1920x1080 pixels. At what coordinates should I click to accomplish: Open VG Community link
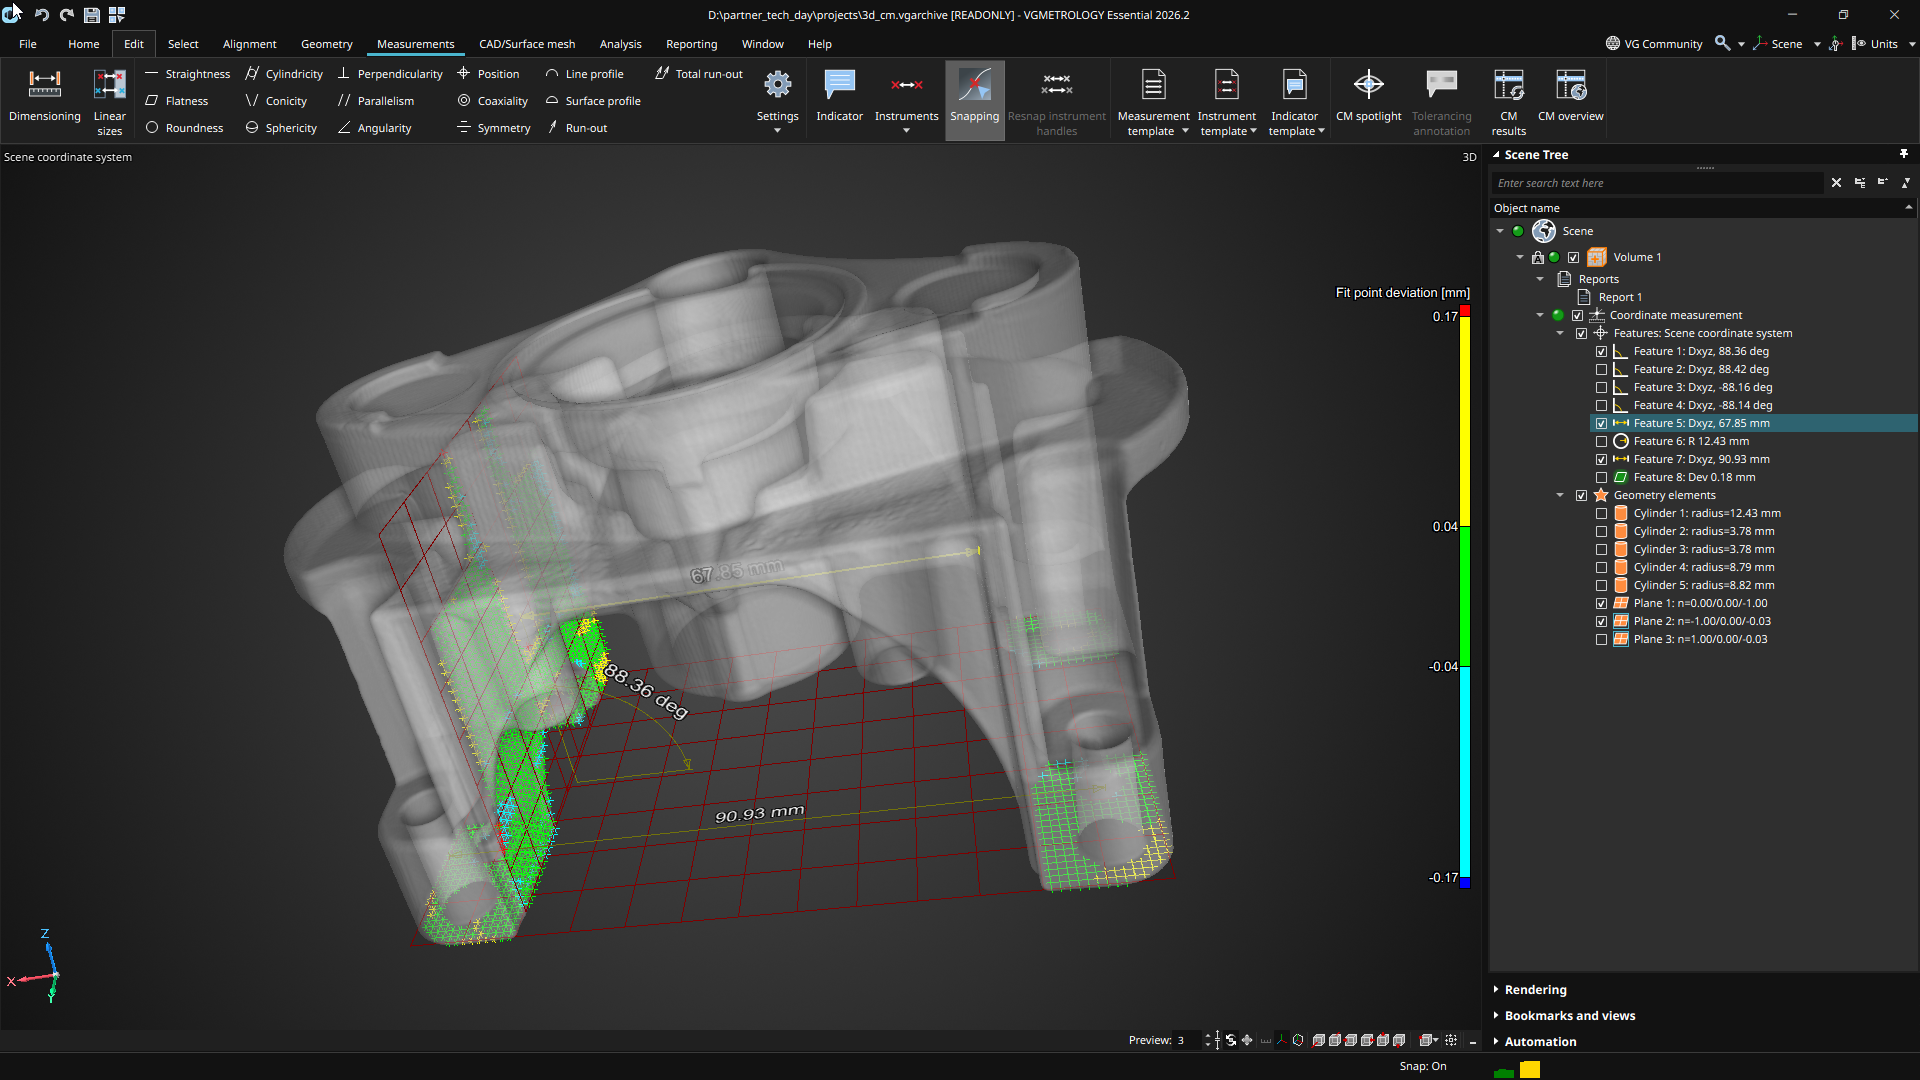pos(1654,44)
